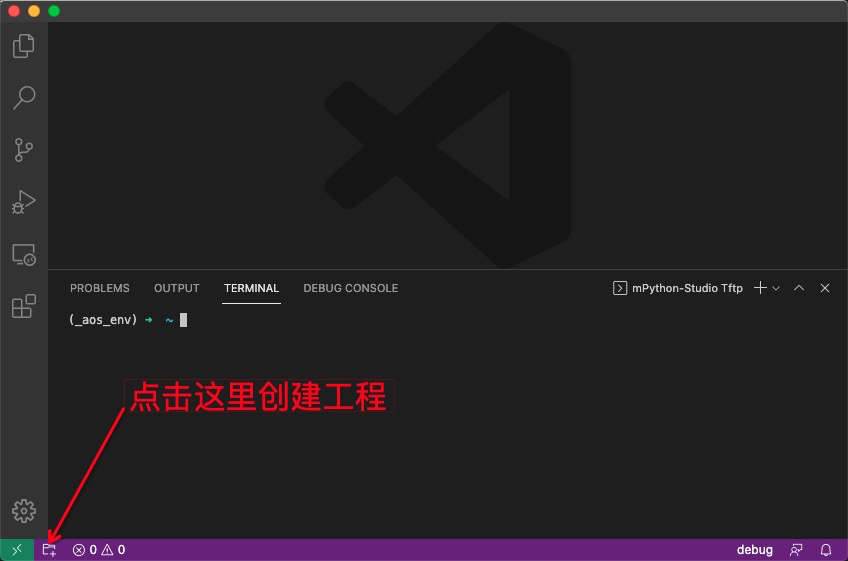Image resolution: width=848 pixels, height=561 pixels.
Task: Click the debug status bar entry
Action: (x=754, y=550)
